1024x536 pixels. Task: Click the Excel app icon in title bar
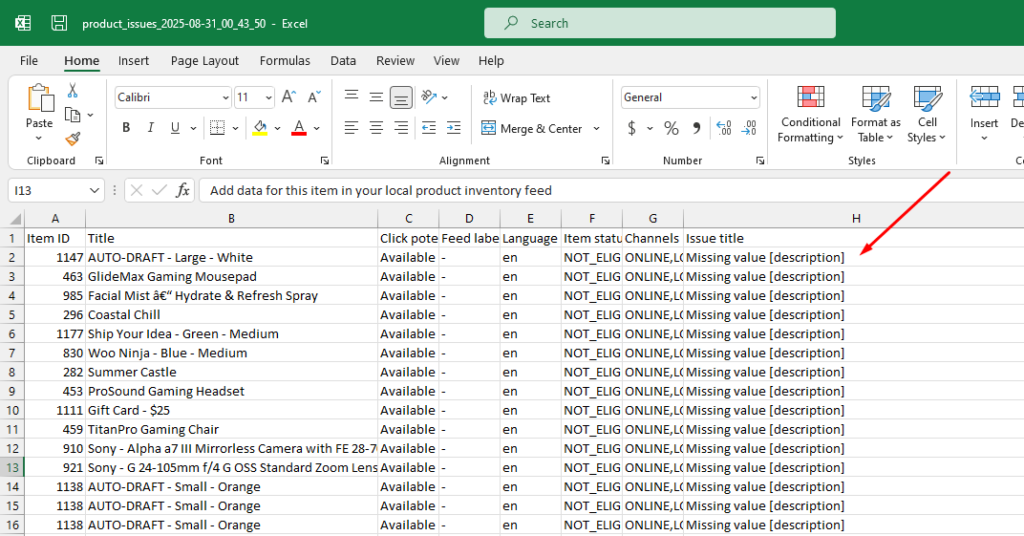click(x=23, y=24)
